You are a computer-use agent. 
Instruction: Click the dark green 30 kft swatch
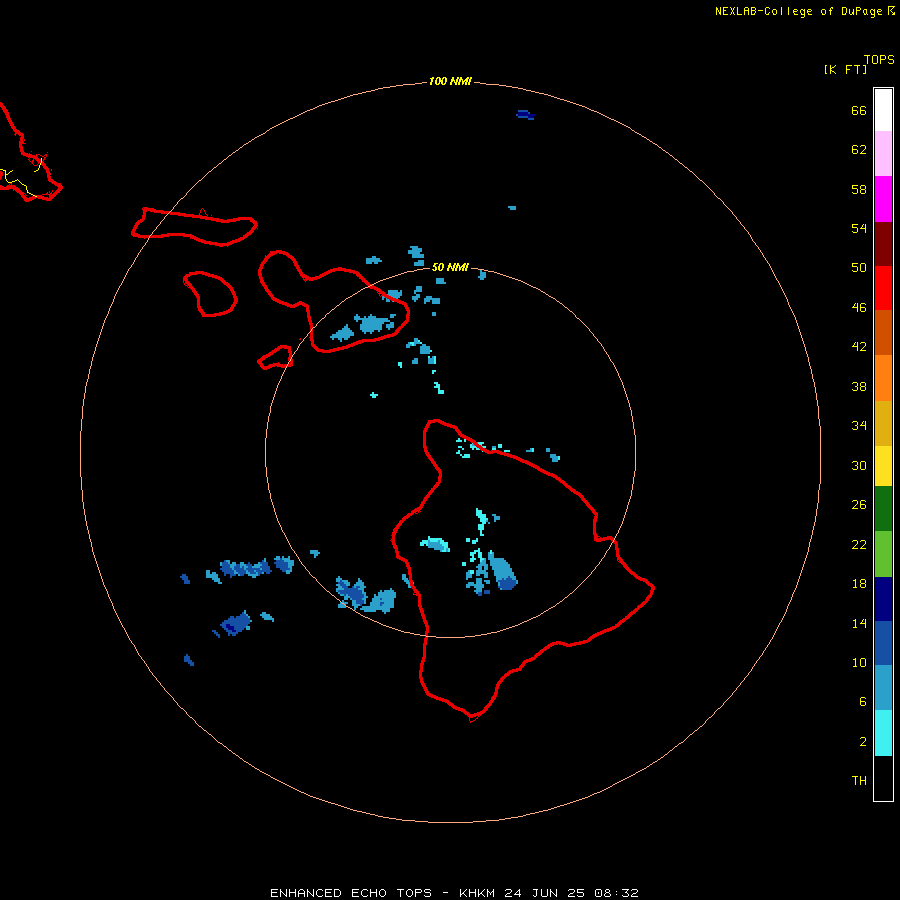click(883, 509)
